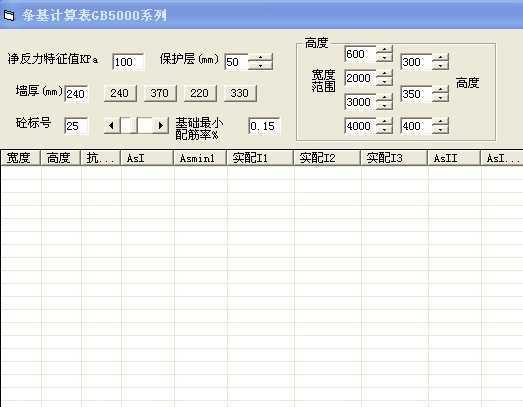The width and height of the screenshot is (523, 407).
Task: Set wall thickness with the 330 button
Action: (x=240, y=93)
